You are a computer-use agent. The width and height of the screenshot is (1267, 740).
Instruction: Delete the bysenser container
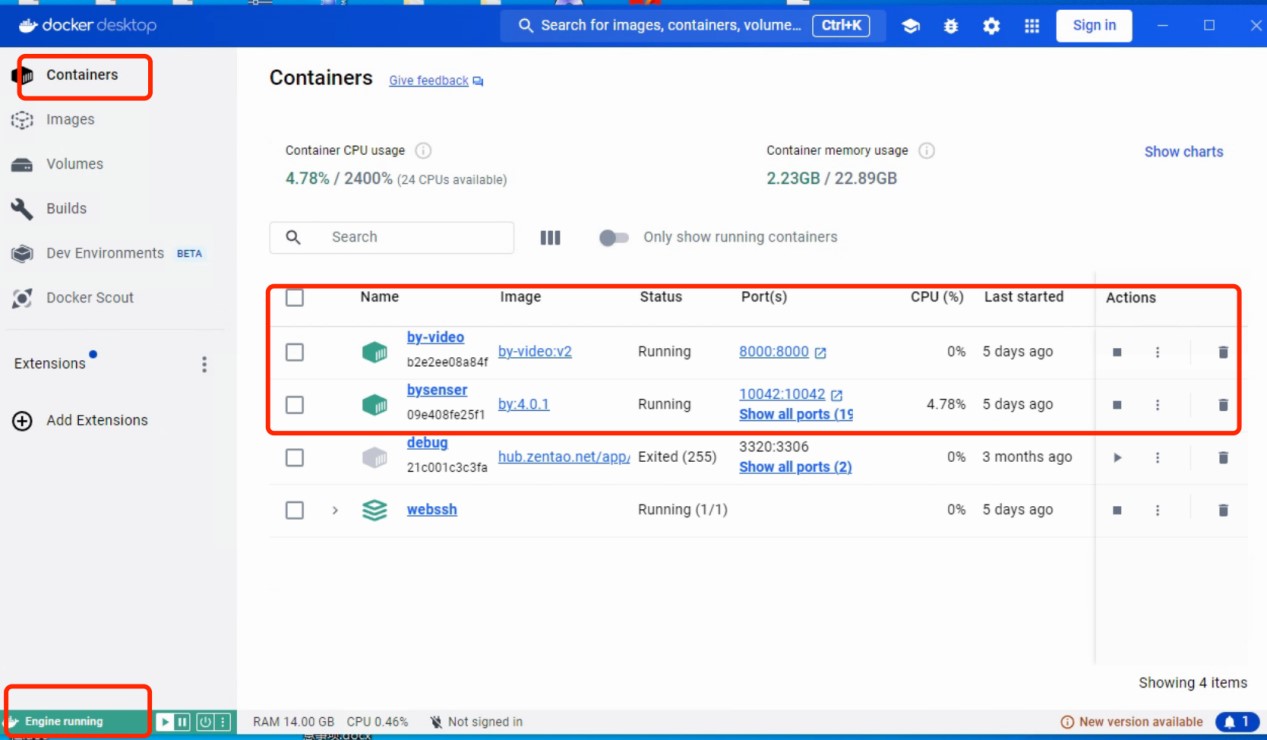1222,405
